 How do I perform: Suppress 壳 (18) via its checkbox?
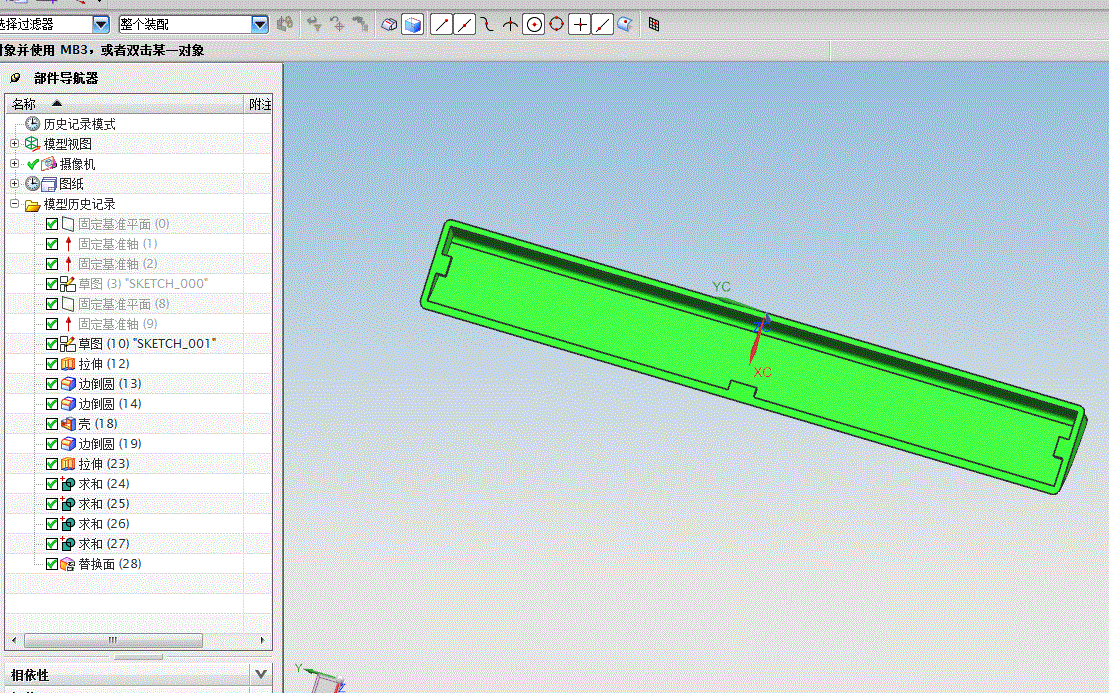[x=52, y=424]
